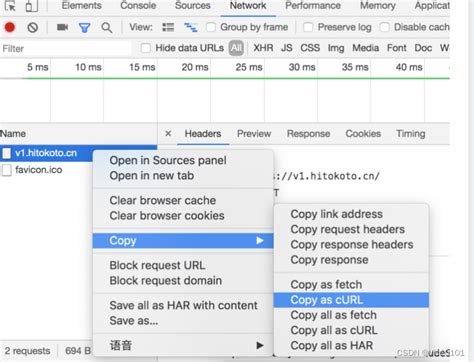The width and height of the screenshot is (474, 362).
Task: Toggle the blue filter funnel icon
Action: 85,27
